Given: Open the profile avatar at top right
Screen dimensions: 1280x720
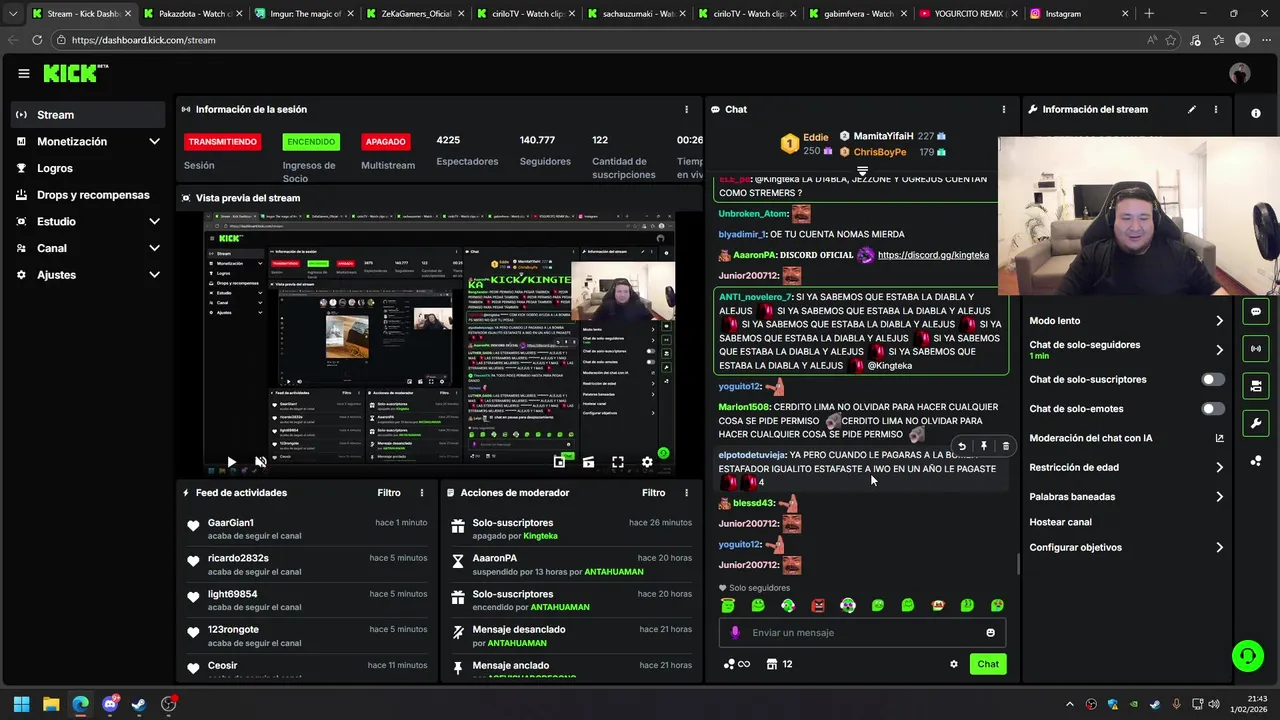Looking at the screenshot, I should pyautogui.click(x=1240, y=73).
